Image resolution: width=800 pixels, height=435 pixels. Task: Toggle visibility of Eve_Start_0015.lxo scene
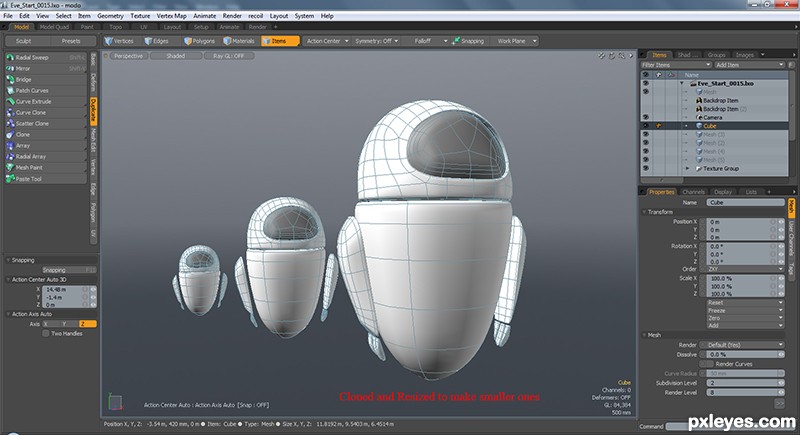coord(645,83)
